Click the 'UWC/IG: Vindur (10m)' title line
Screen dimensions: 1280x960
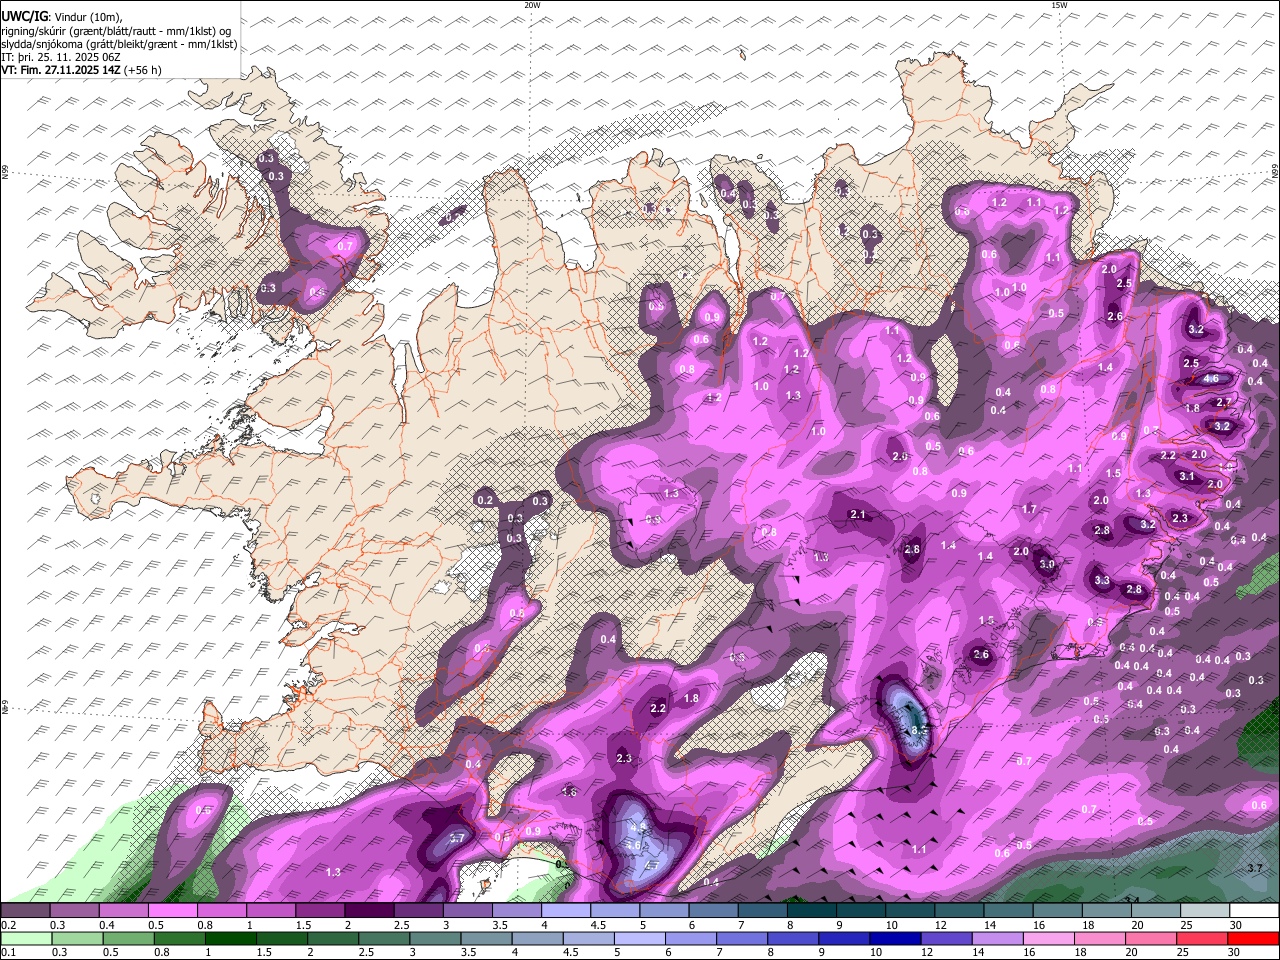pos(60,17)
